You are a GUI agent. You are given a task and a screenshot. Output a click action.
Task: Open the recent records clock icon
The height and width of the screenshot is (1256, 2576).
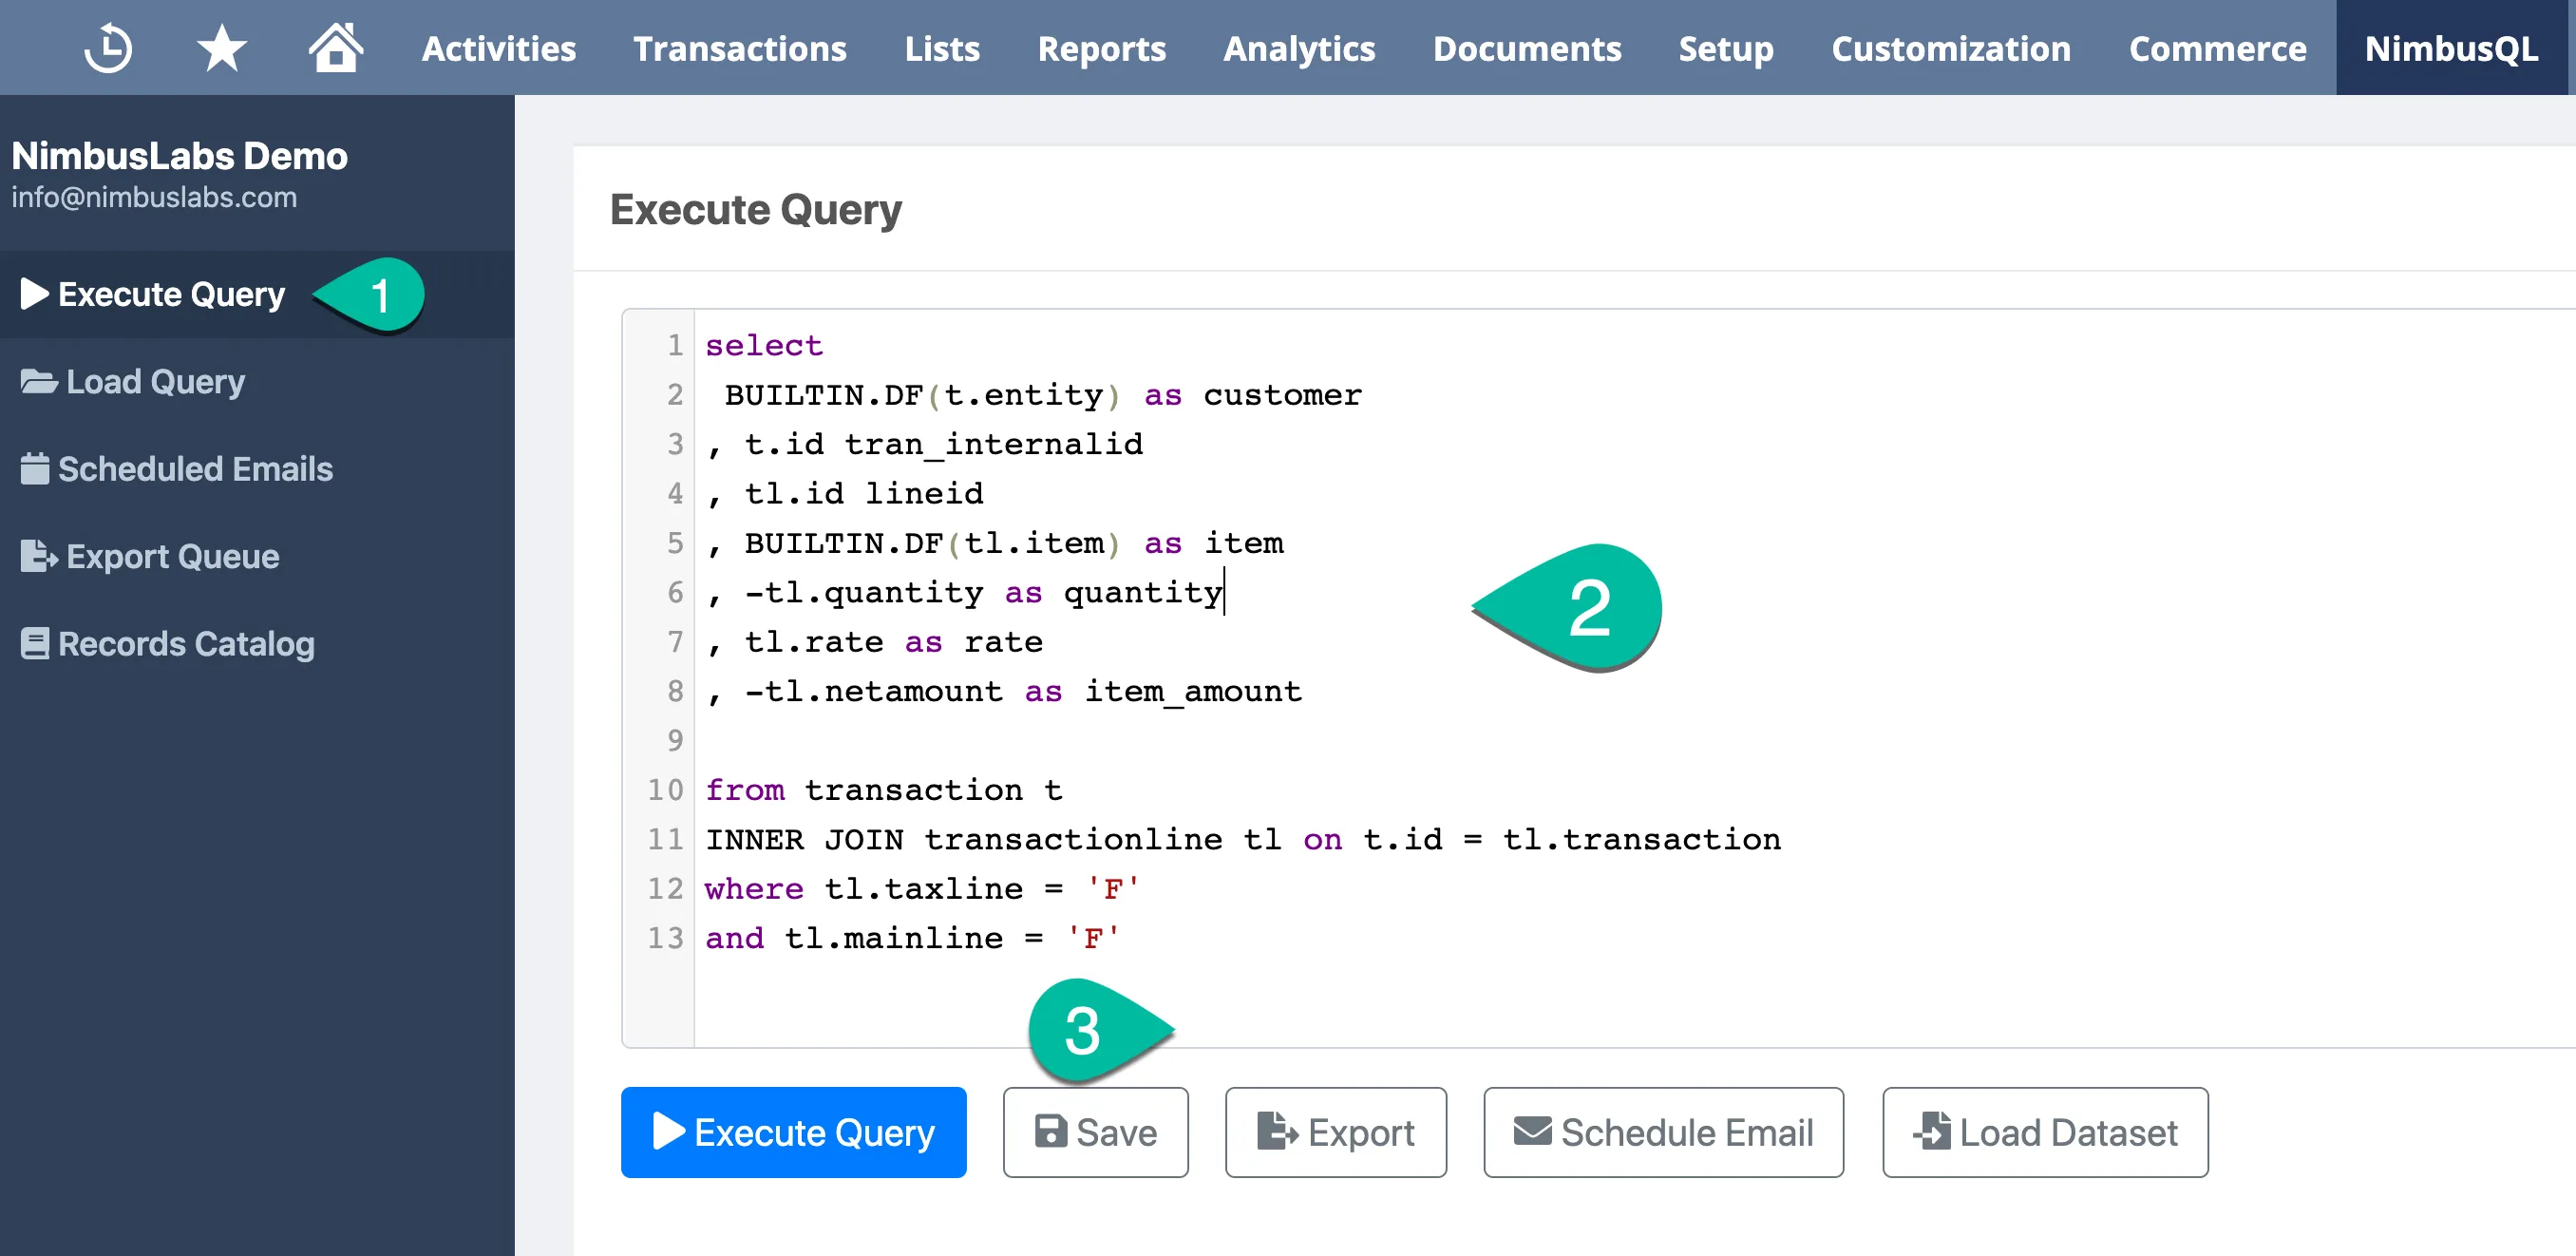108,48
